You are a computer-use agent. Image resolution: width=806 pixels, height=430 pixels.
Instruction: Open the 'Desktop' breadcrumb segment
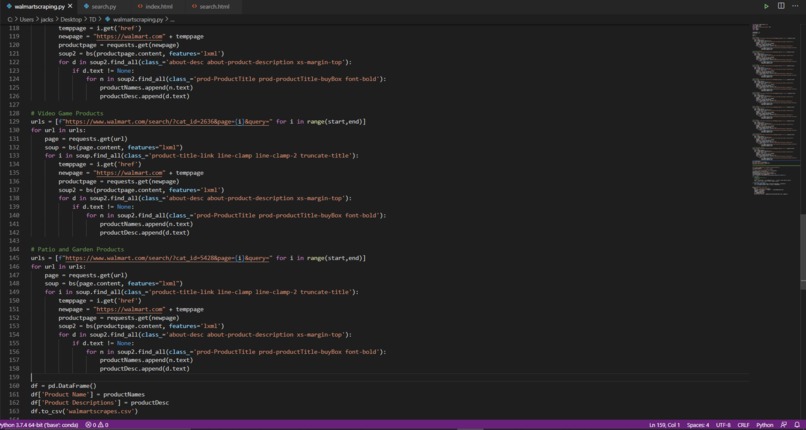[71, 20]
